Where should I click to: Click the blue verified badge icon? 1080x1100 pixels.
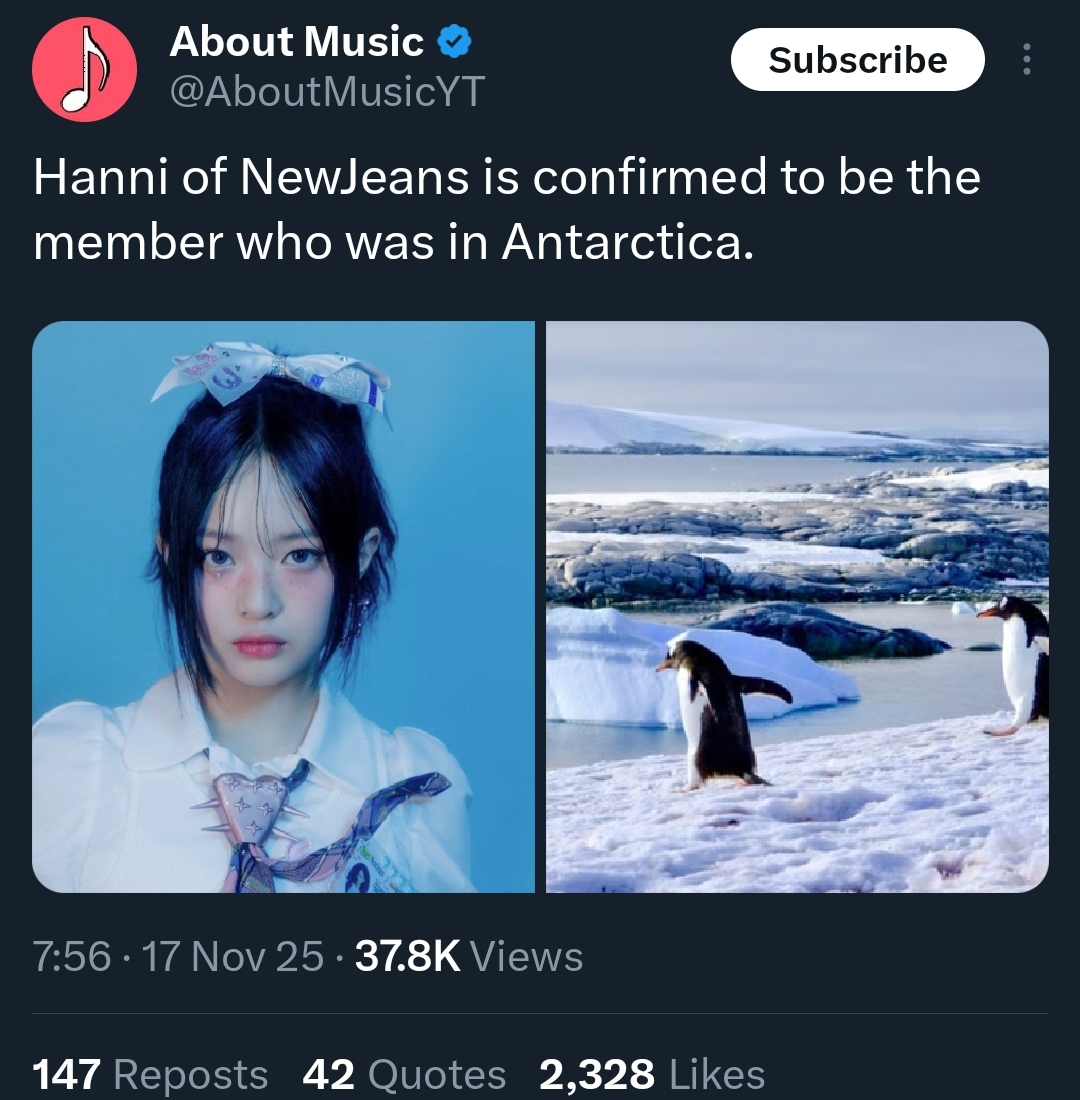tap(454, 42)
